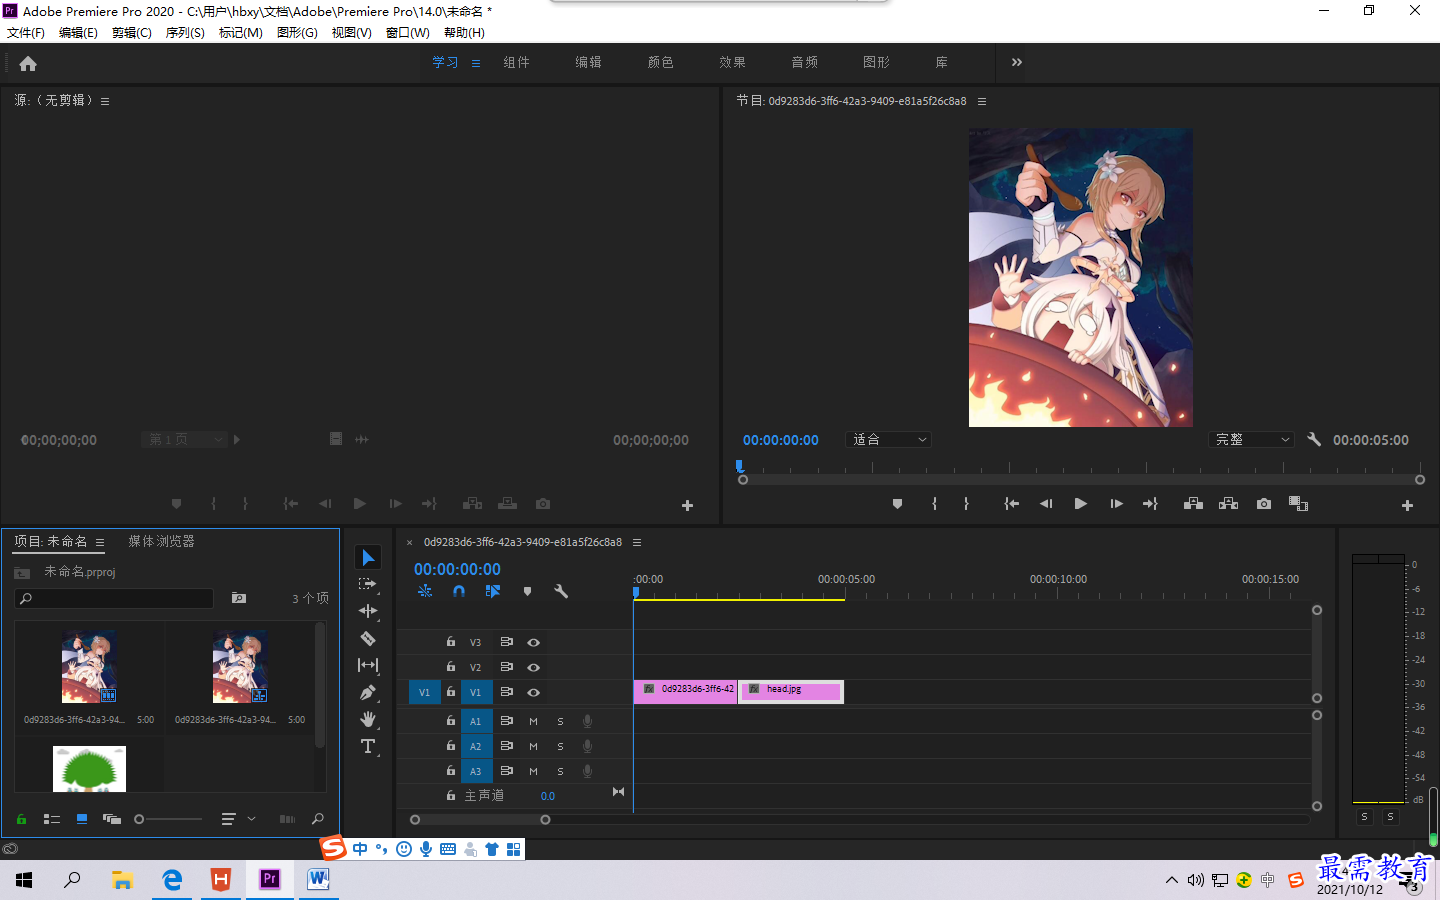1440x900 pixels.
Task: Select the Type tool
Action: coord(368,746)
